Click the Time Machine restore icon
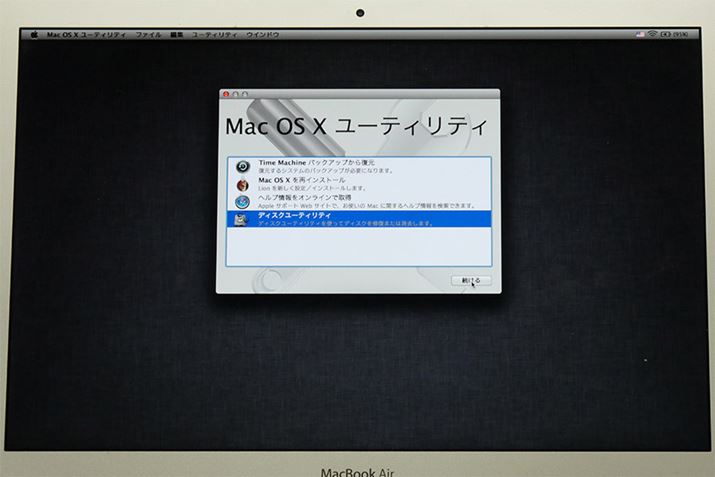 (x=243, y=166)
